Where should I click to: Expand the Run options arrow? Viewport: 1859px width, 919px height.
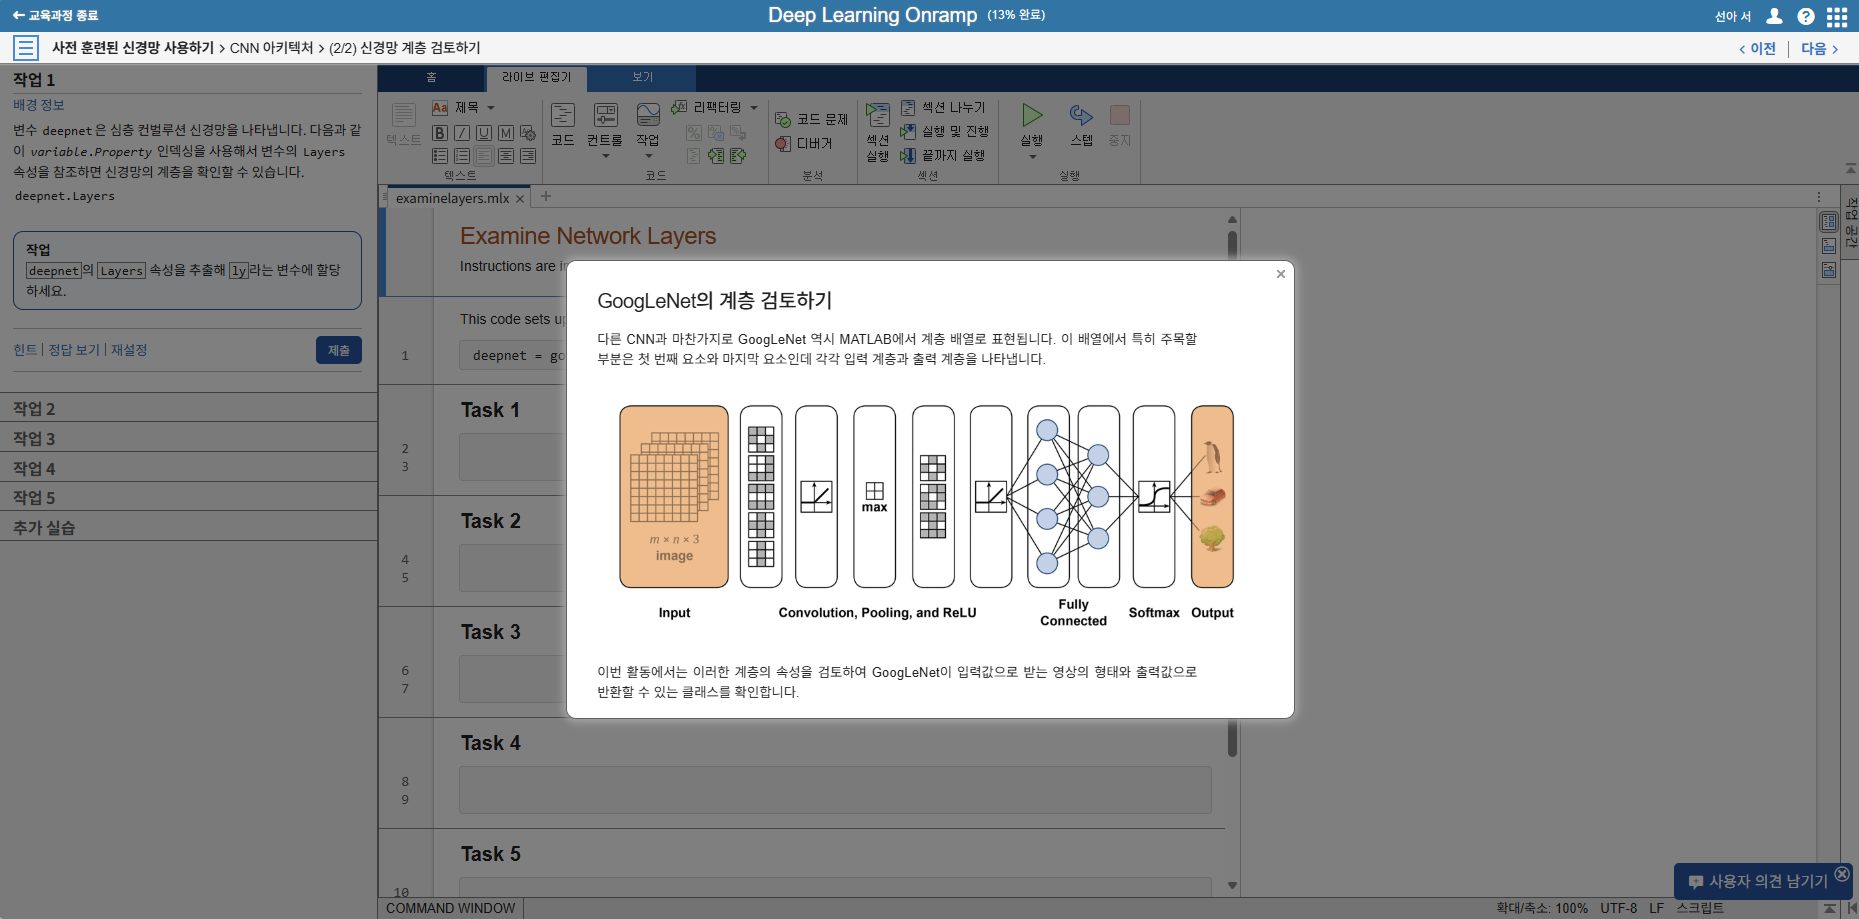click(1033, 157)
